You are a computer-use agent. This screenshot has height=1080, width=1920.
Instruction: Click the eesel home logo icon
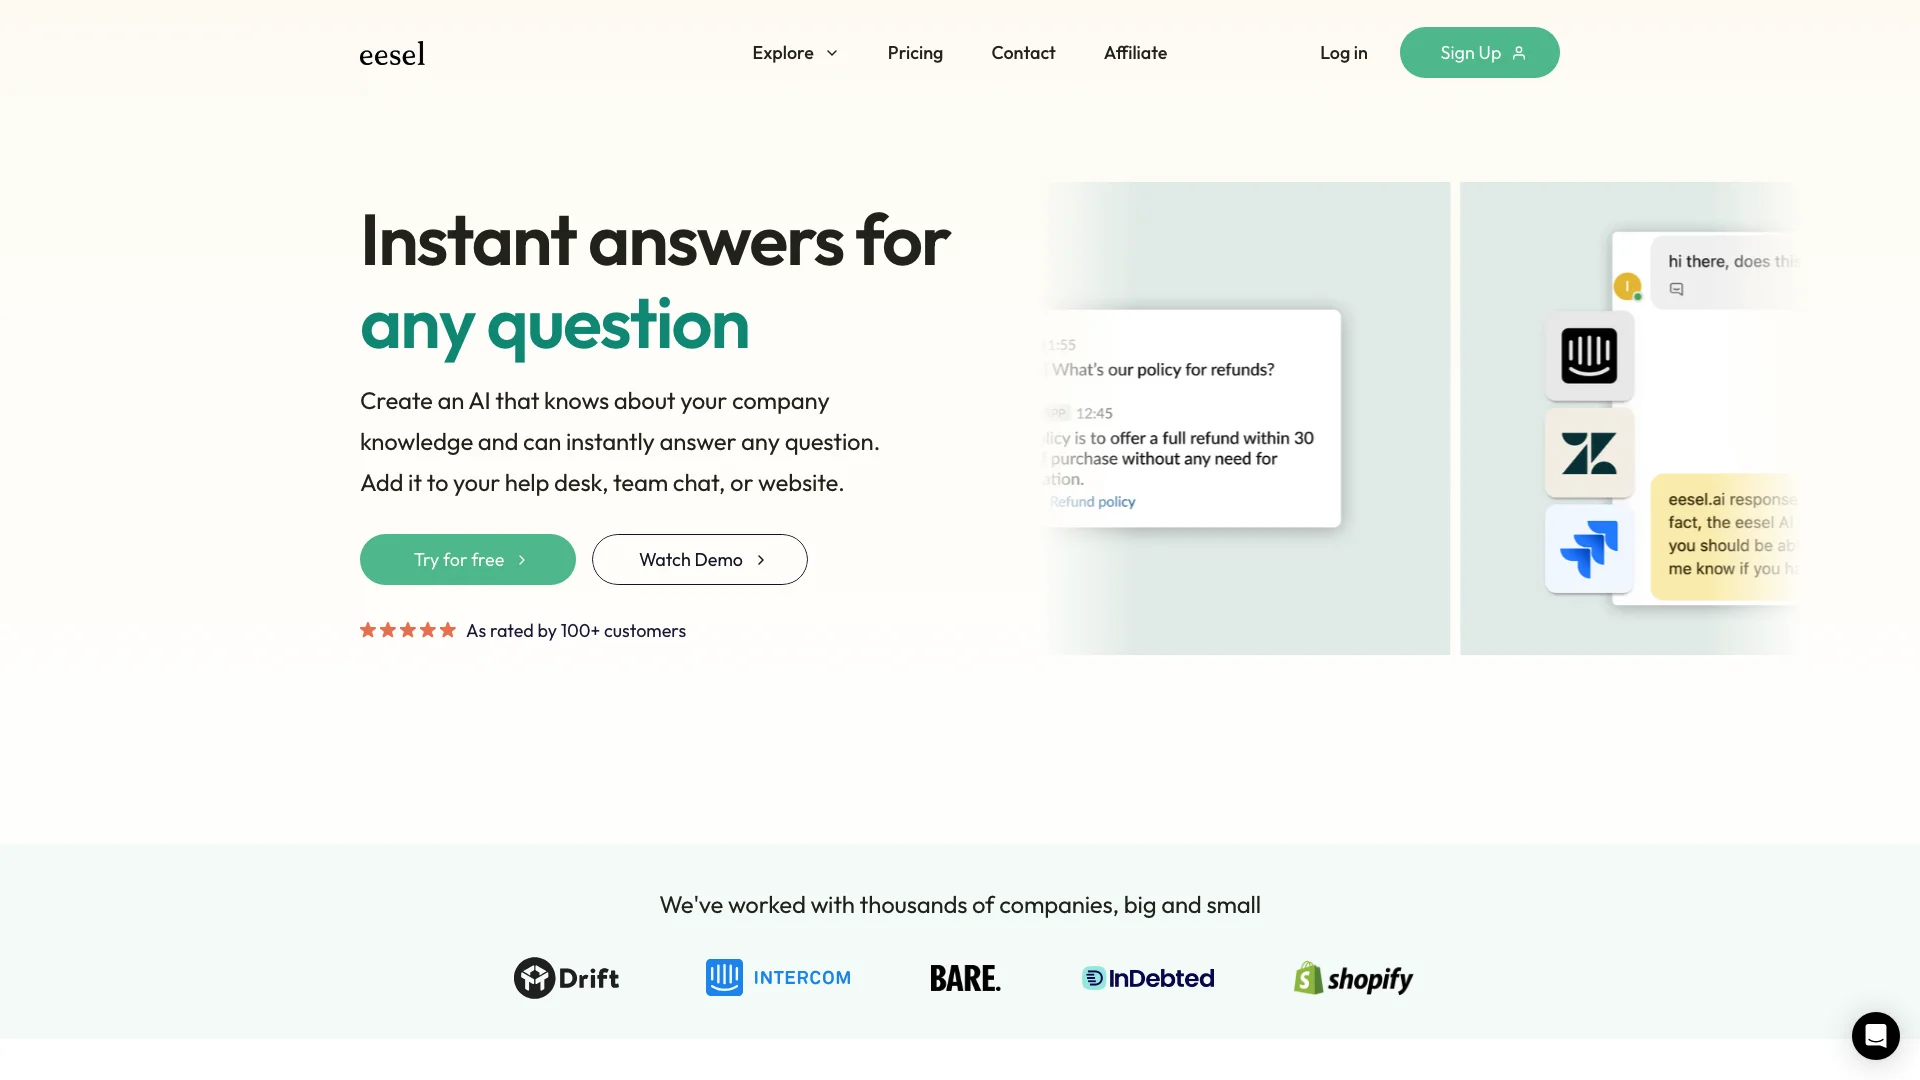[x=392, y=53]
